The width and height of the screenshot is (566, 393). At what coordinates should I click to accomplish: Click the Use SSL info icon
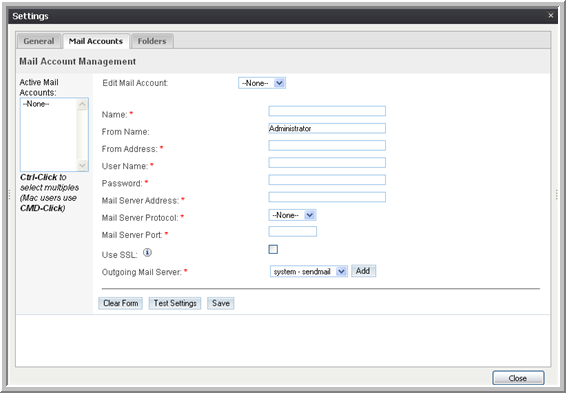coord(147,253)
